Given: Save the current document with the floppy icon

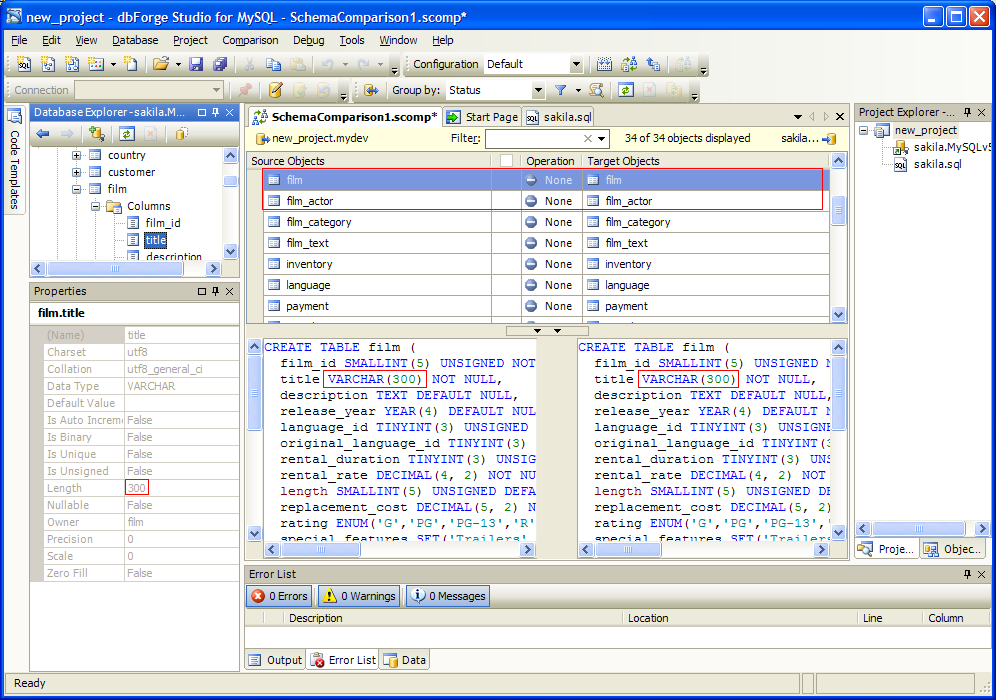Looking at the screenshot, I should 196,64.
